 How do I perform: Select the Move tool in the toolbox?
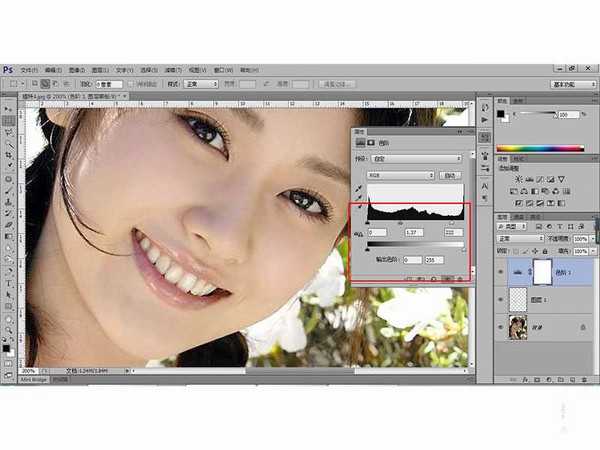tap(9, 108)
